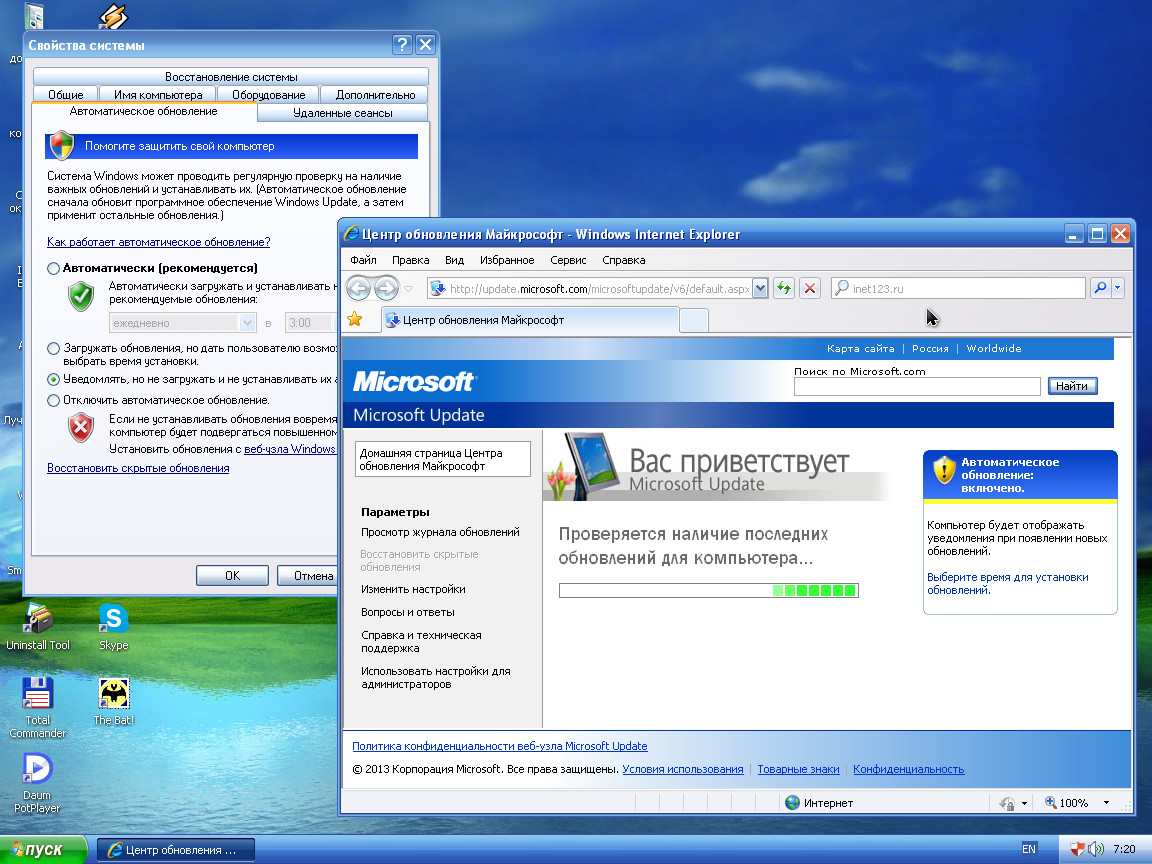This screenshot has height=864, width=1152.
Task: Click the green update check progress bar
Action: 708,590
